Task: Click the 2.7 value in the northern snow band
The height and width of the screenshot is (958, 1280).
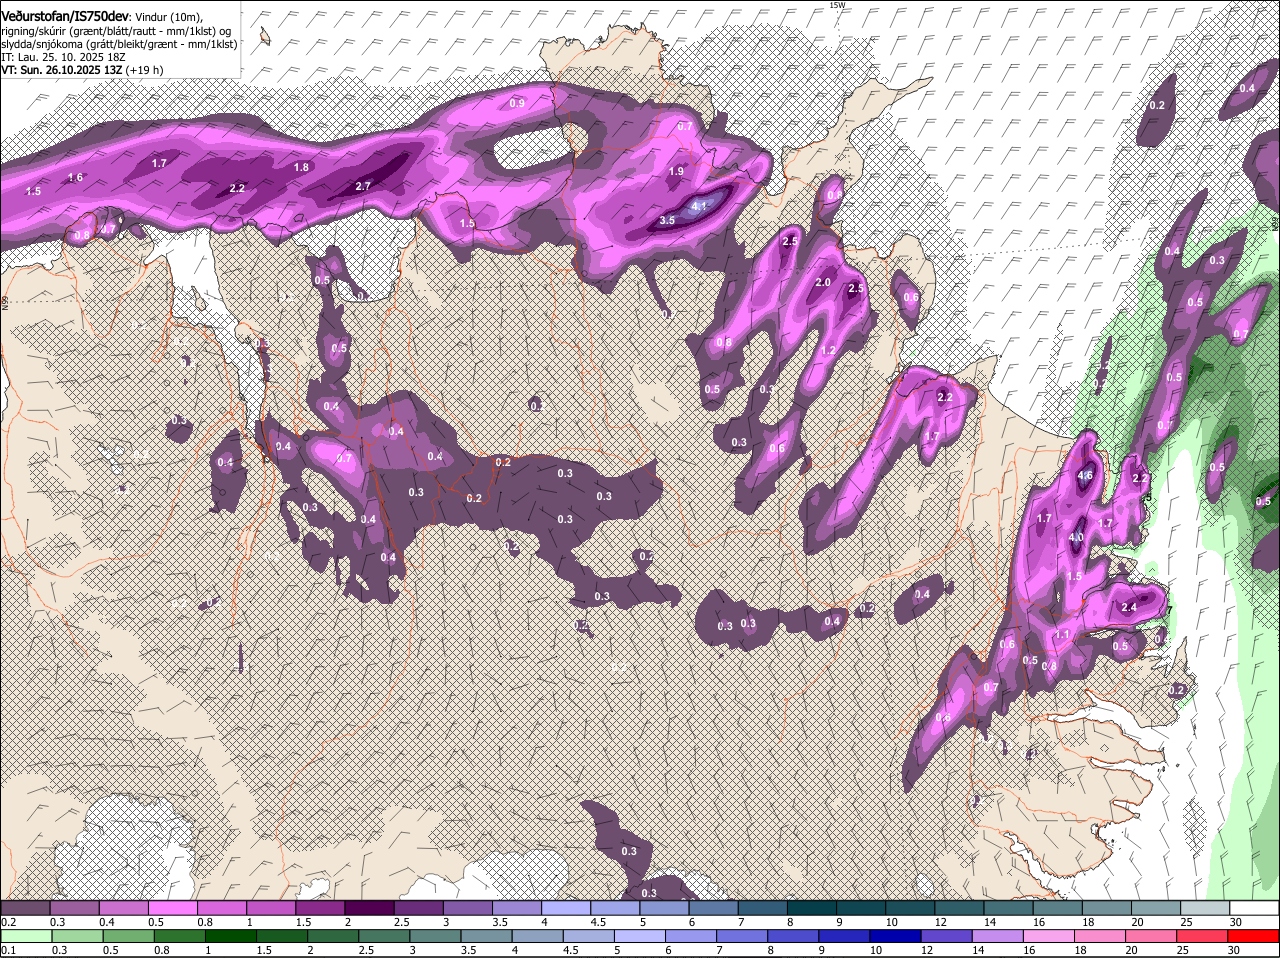Action: pos(363,186)
